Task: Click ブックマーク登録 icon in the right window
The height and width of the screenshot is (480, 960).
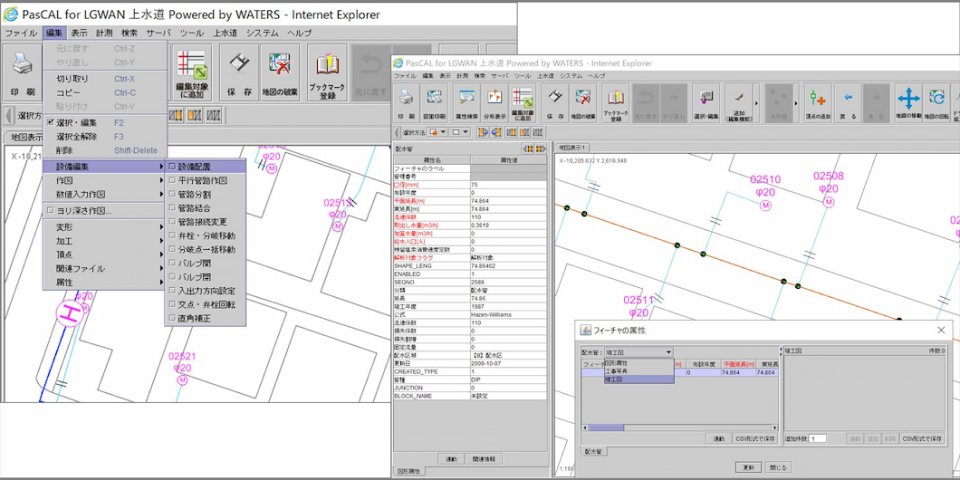Action: [x=616, y=102]
